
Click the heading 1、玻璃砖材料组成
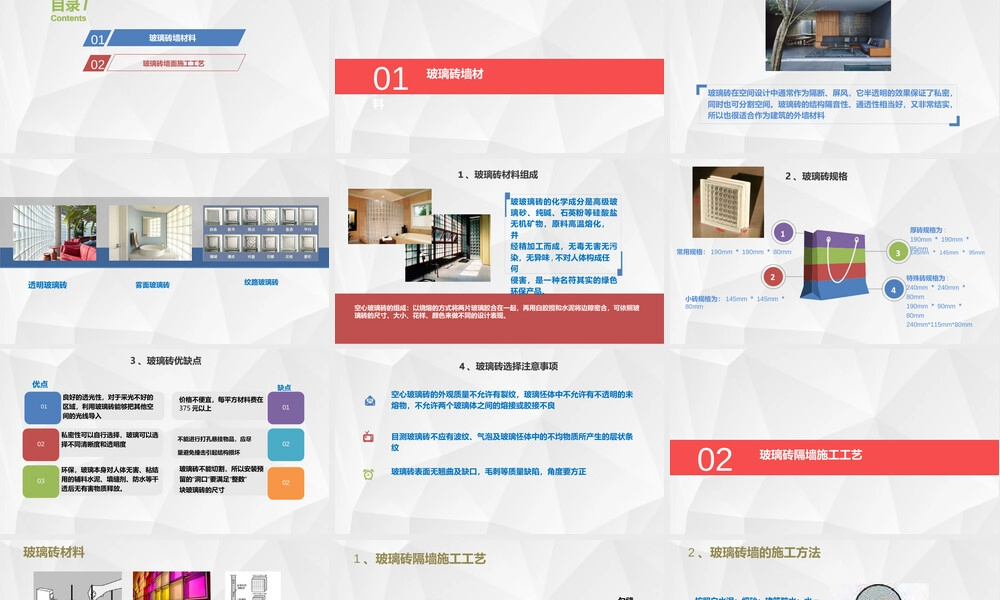coord(497,175)
